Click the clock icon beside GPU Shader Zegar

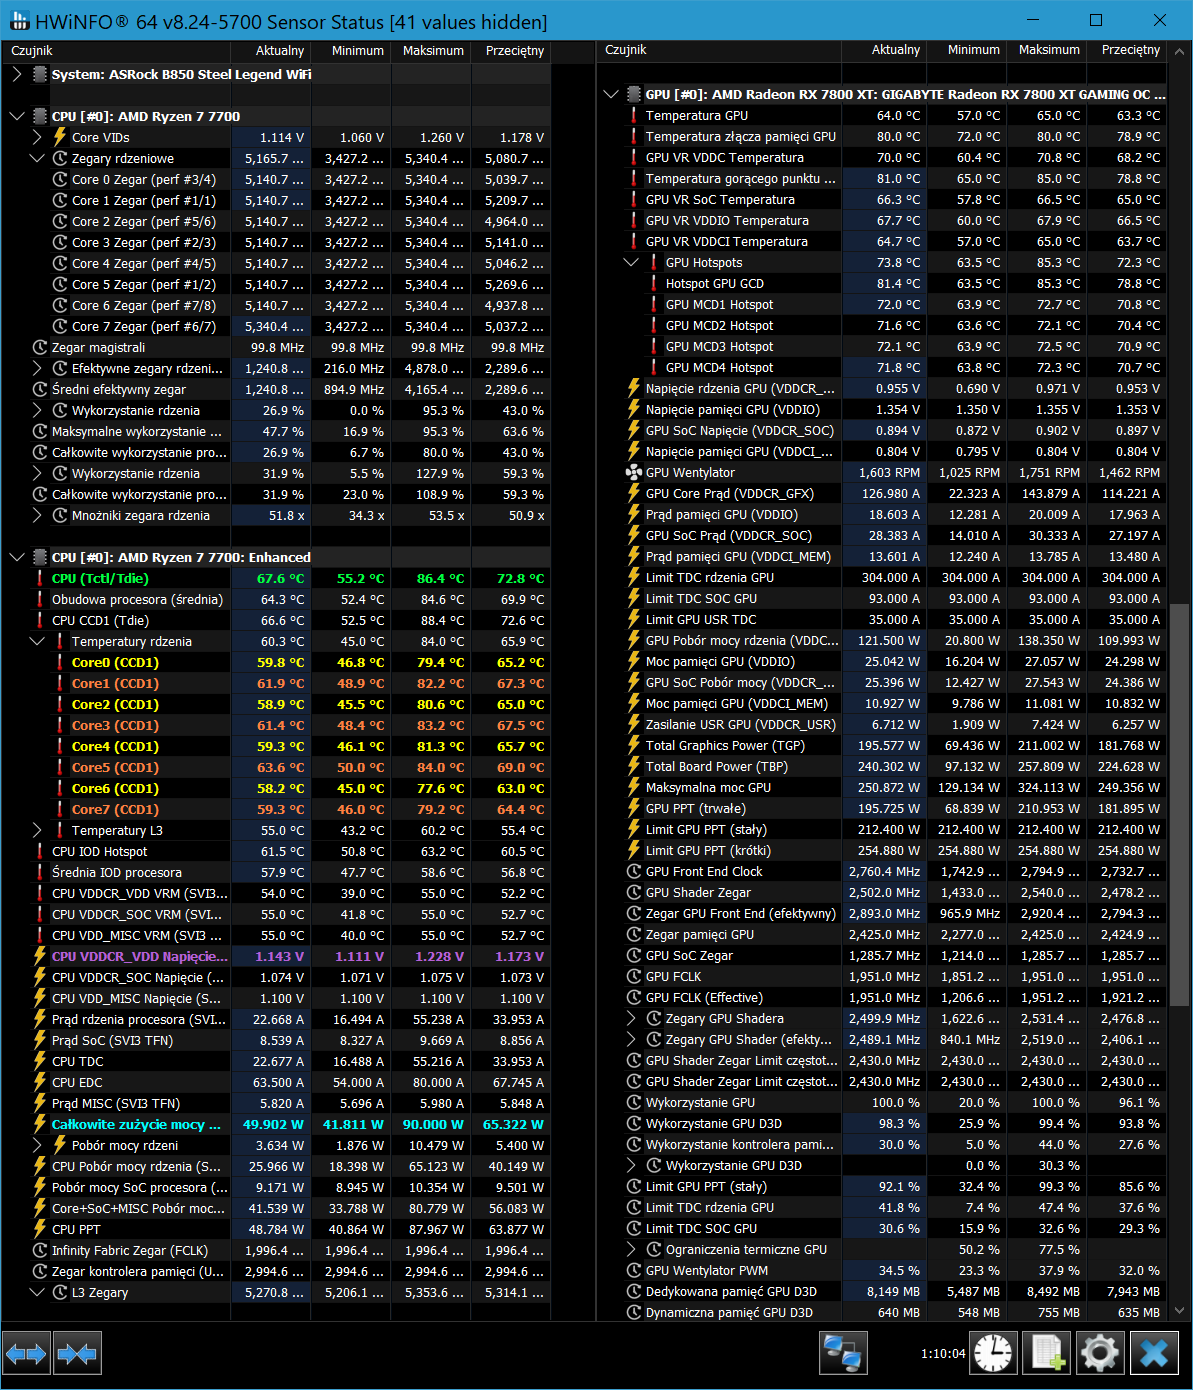[633, 892]
